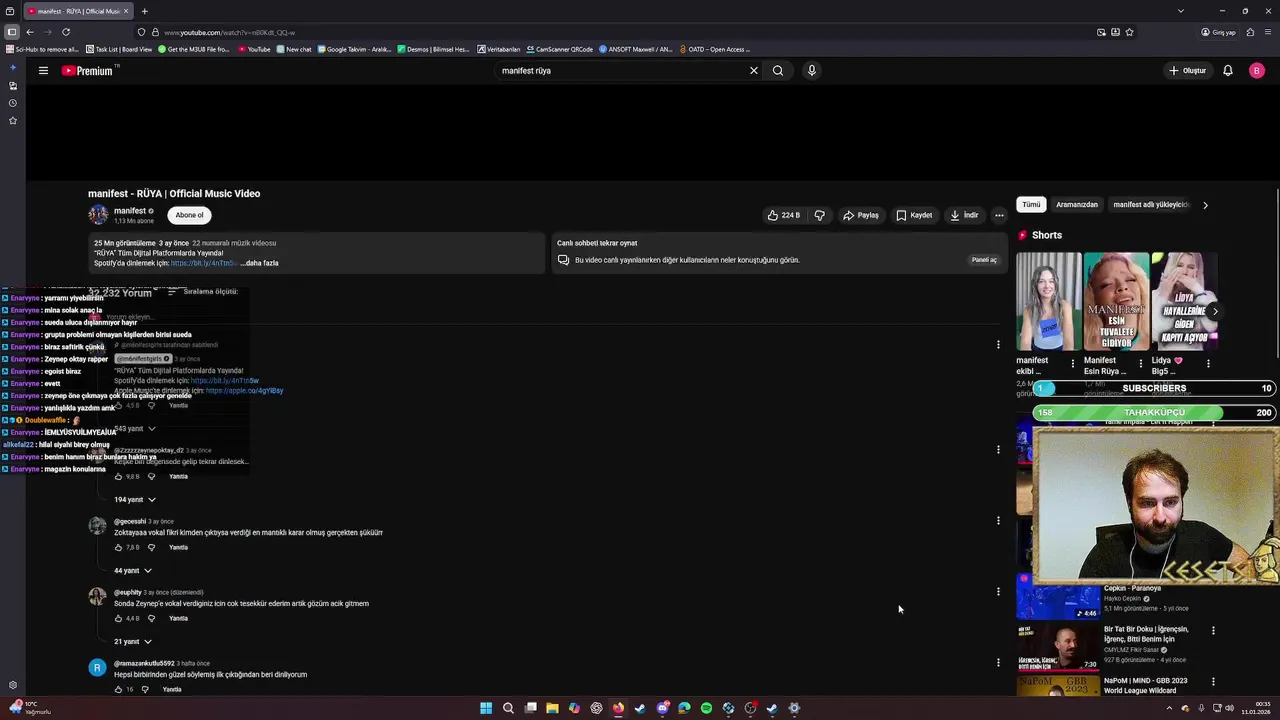This screenshot has width=1280, height=720.
Task: Open browser sidebar history icon
Action: click(x=13, y=103)
